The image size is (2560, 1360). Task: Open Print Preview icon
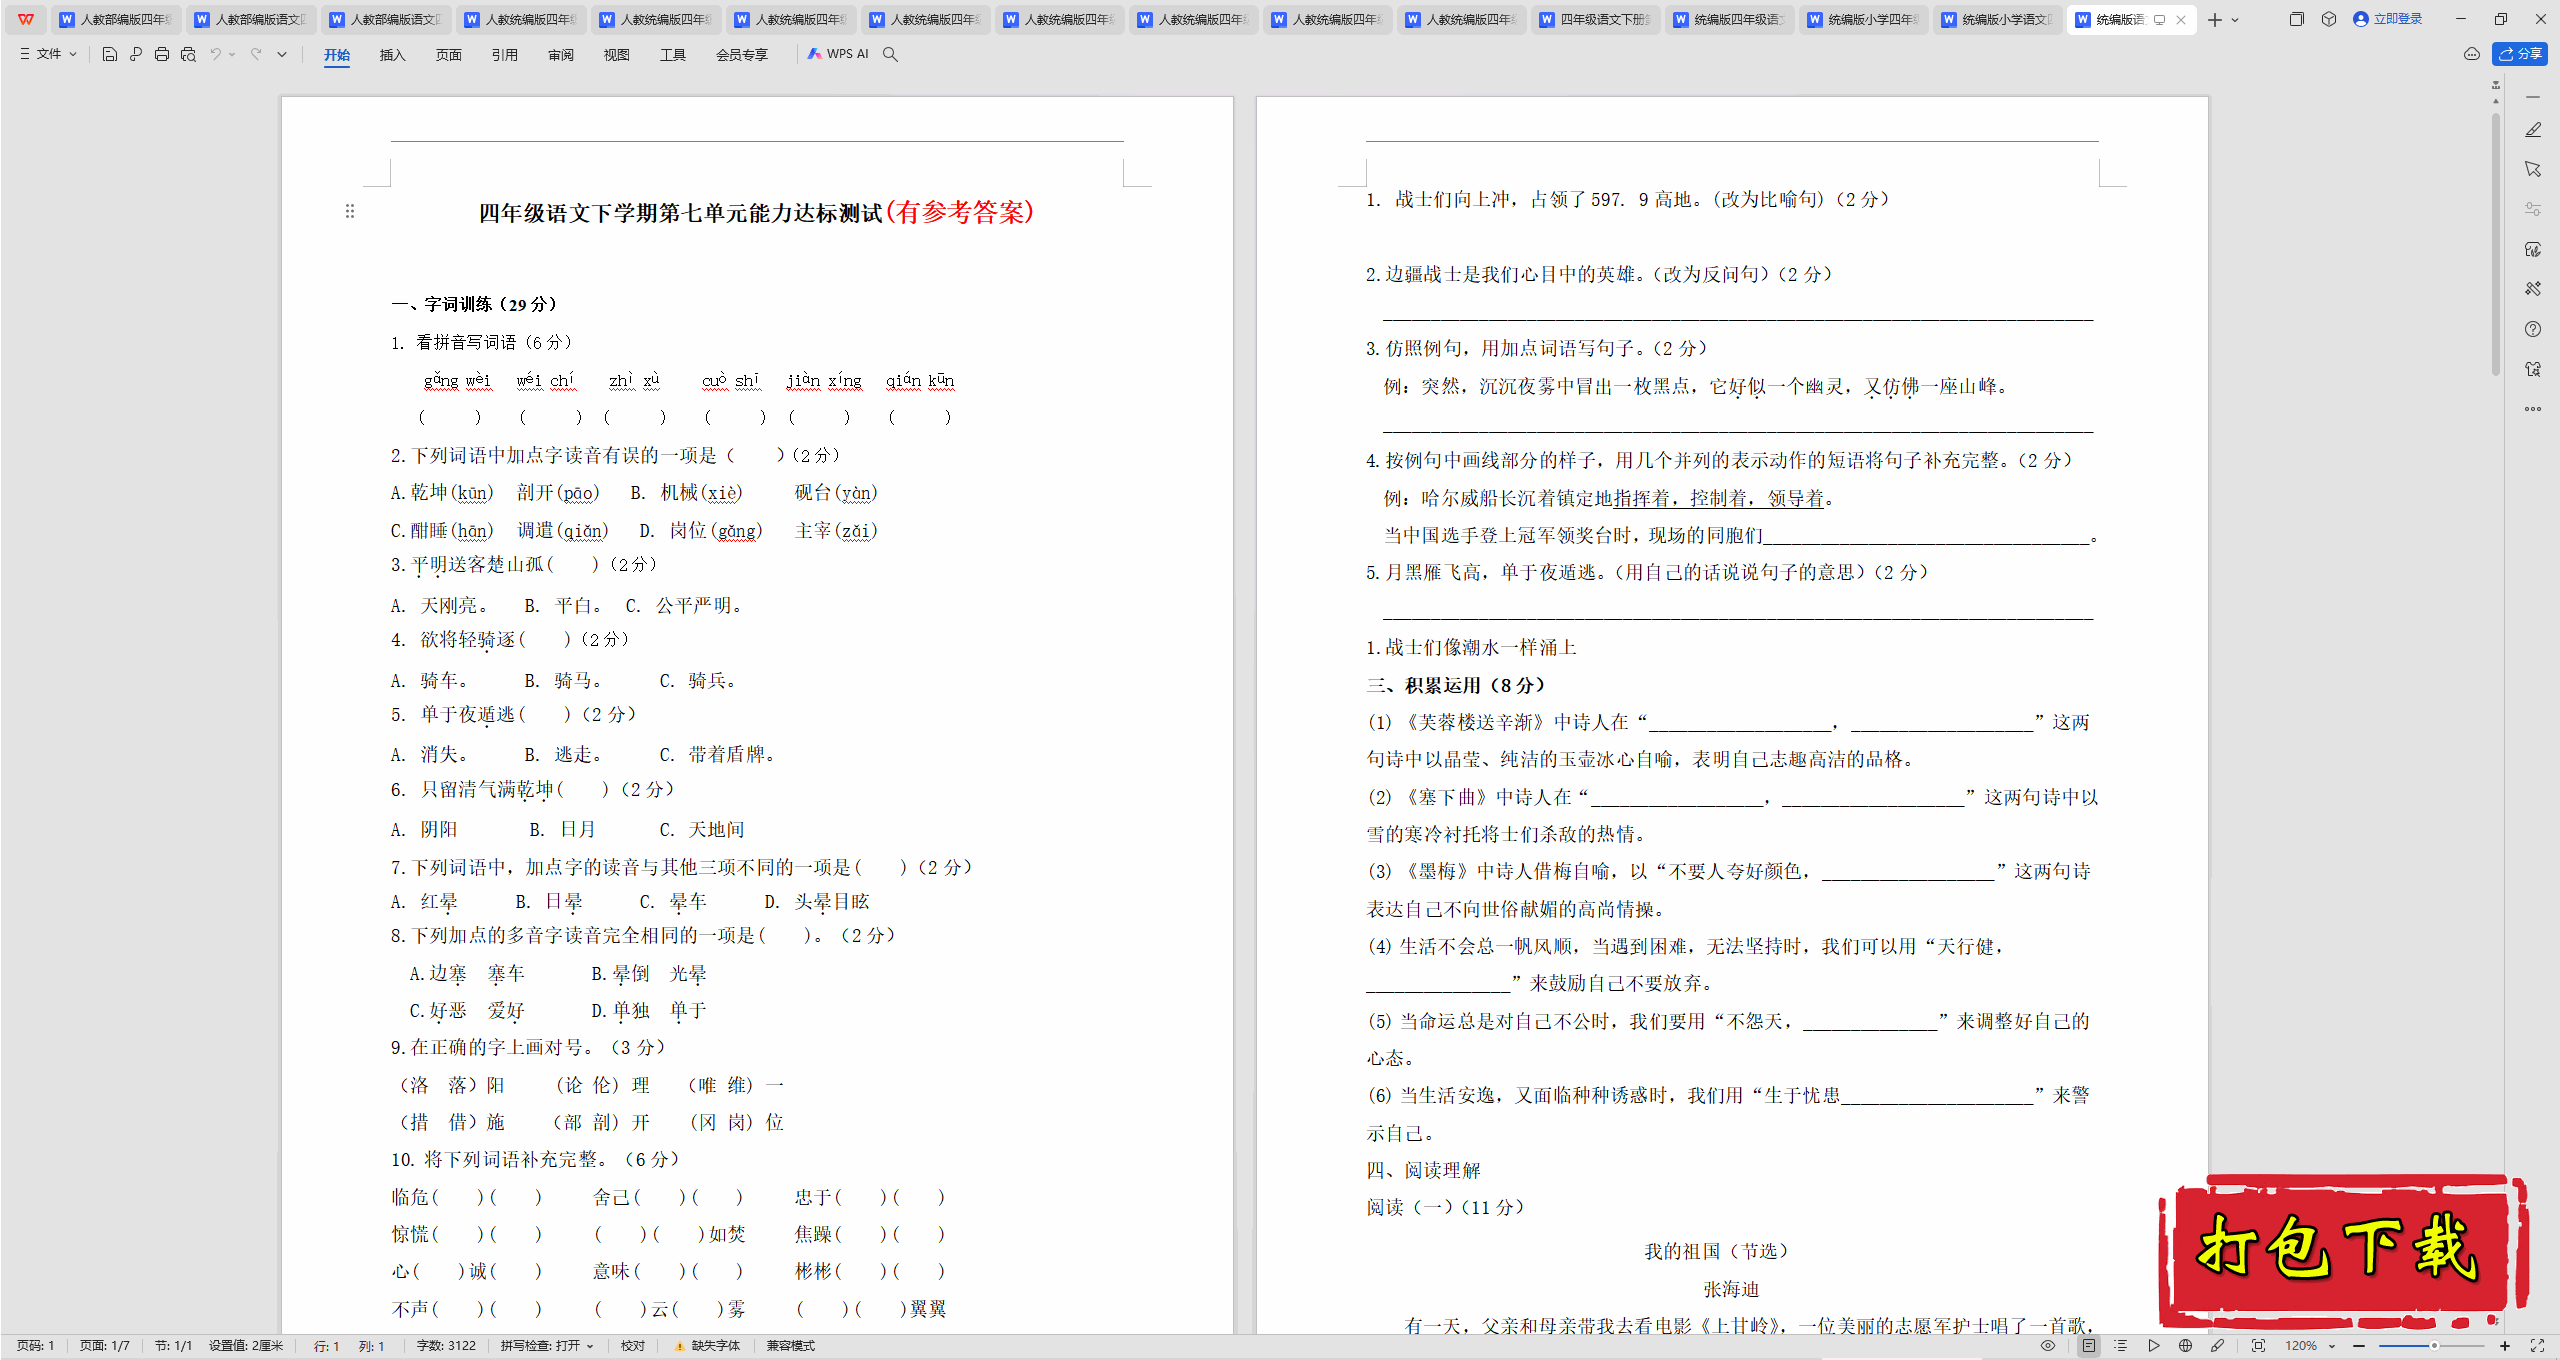coord(188,54)
